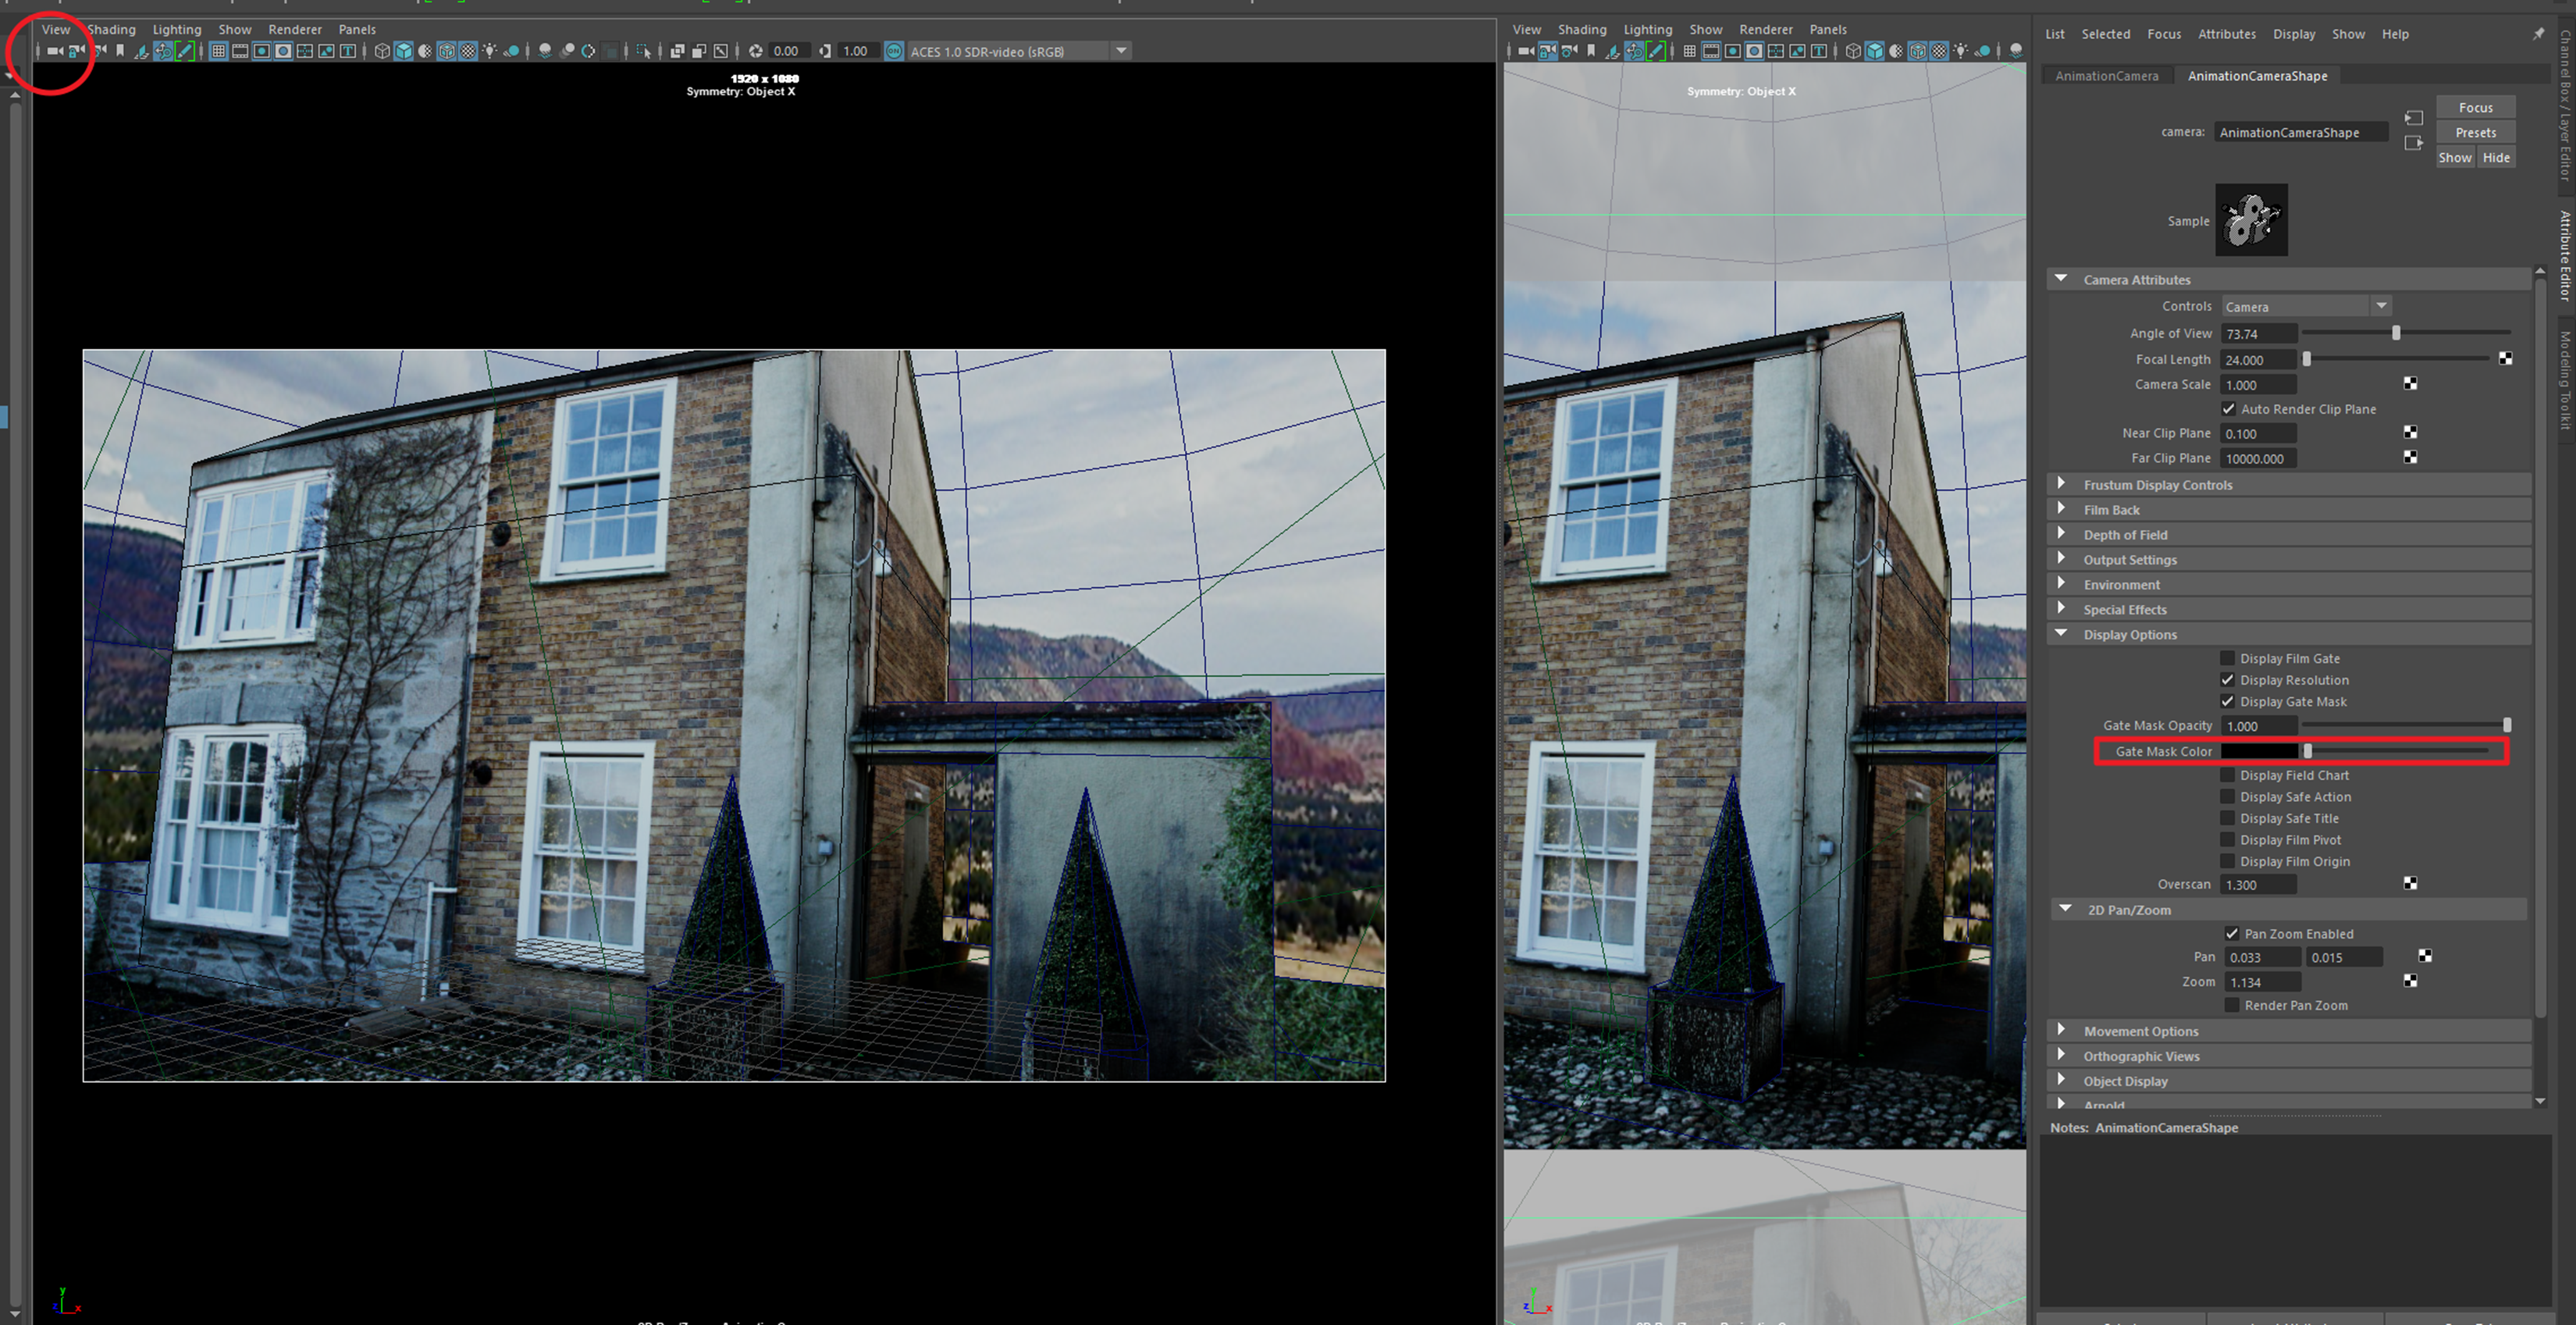Click the Bookmarks icon in left viewport toolbar

click(x=120, y=51)
